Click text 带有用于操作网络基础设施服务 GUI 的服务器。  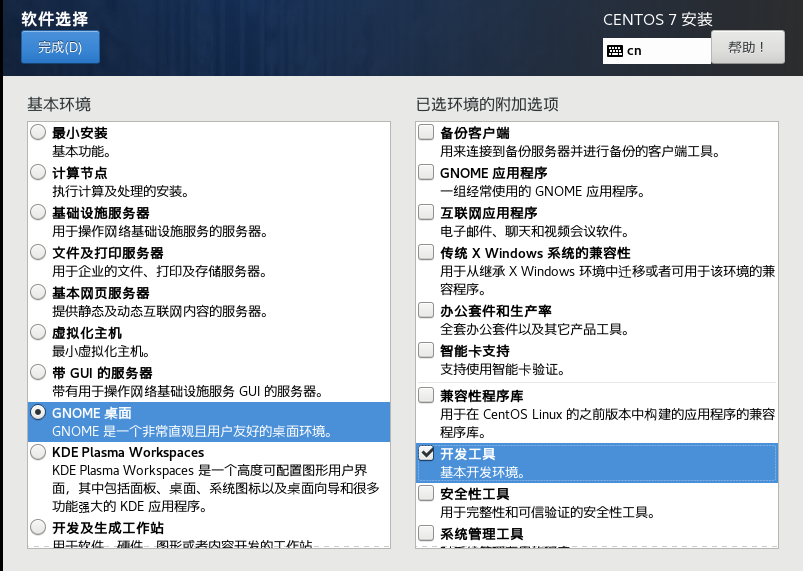(187, 392)
